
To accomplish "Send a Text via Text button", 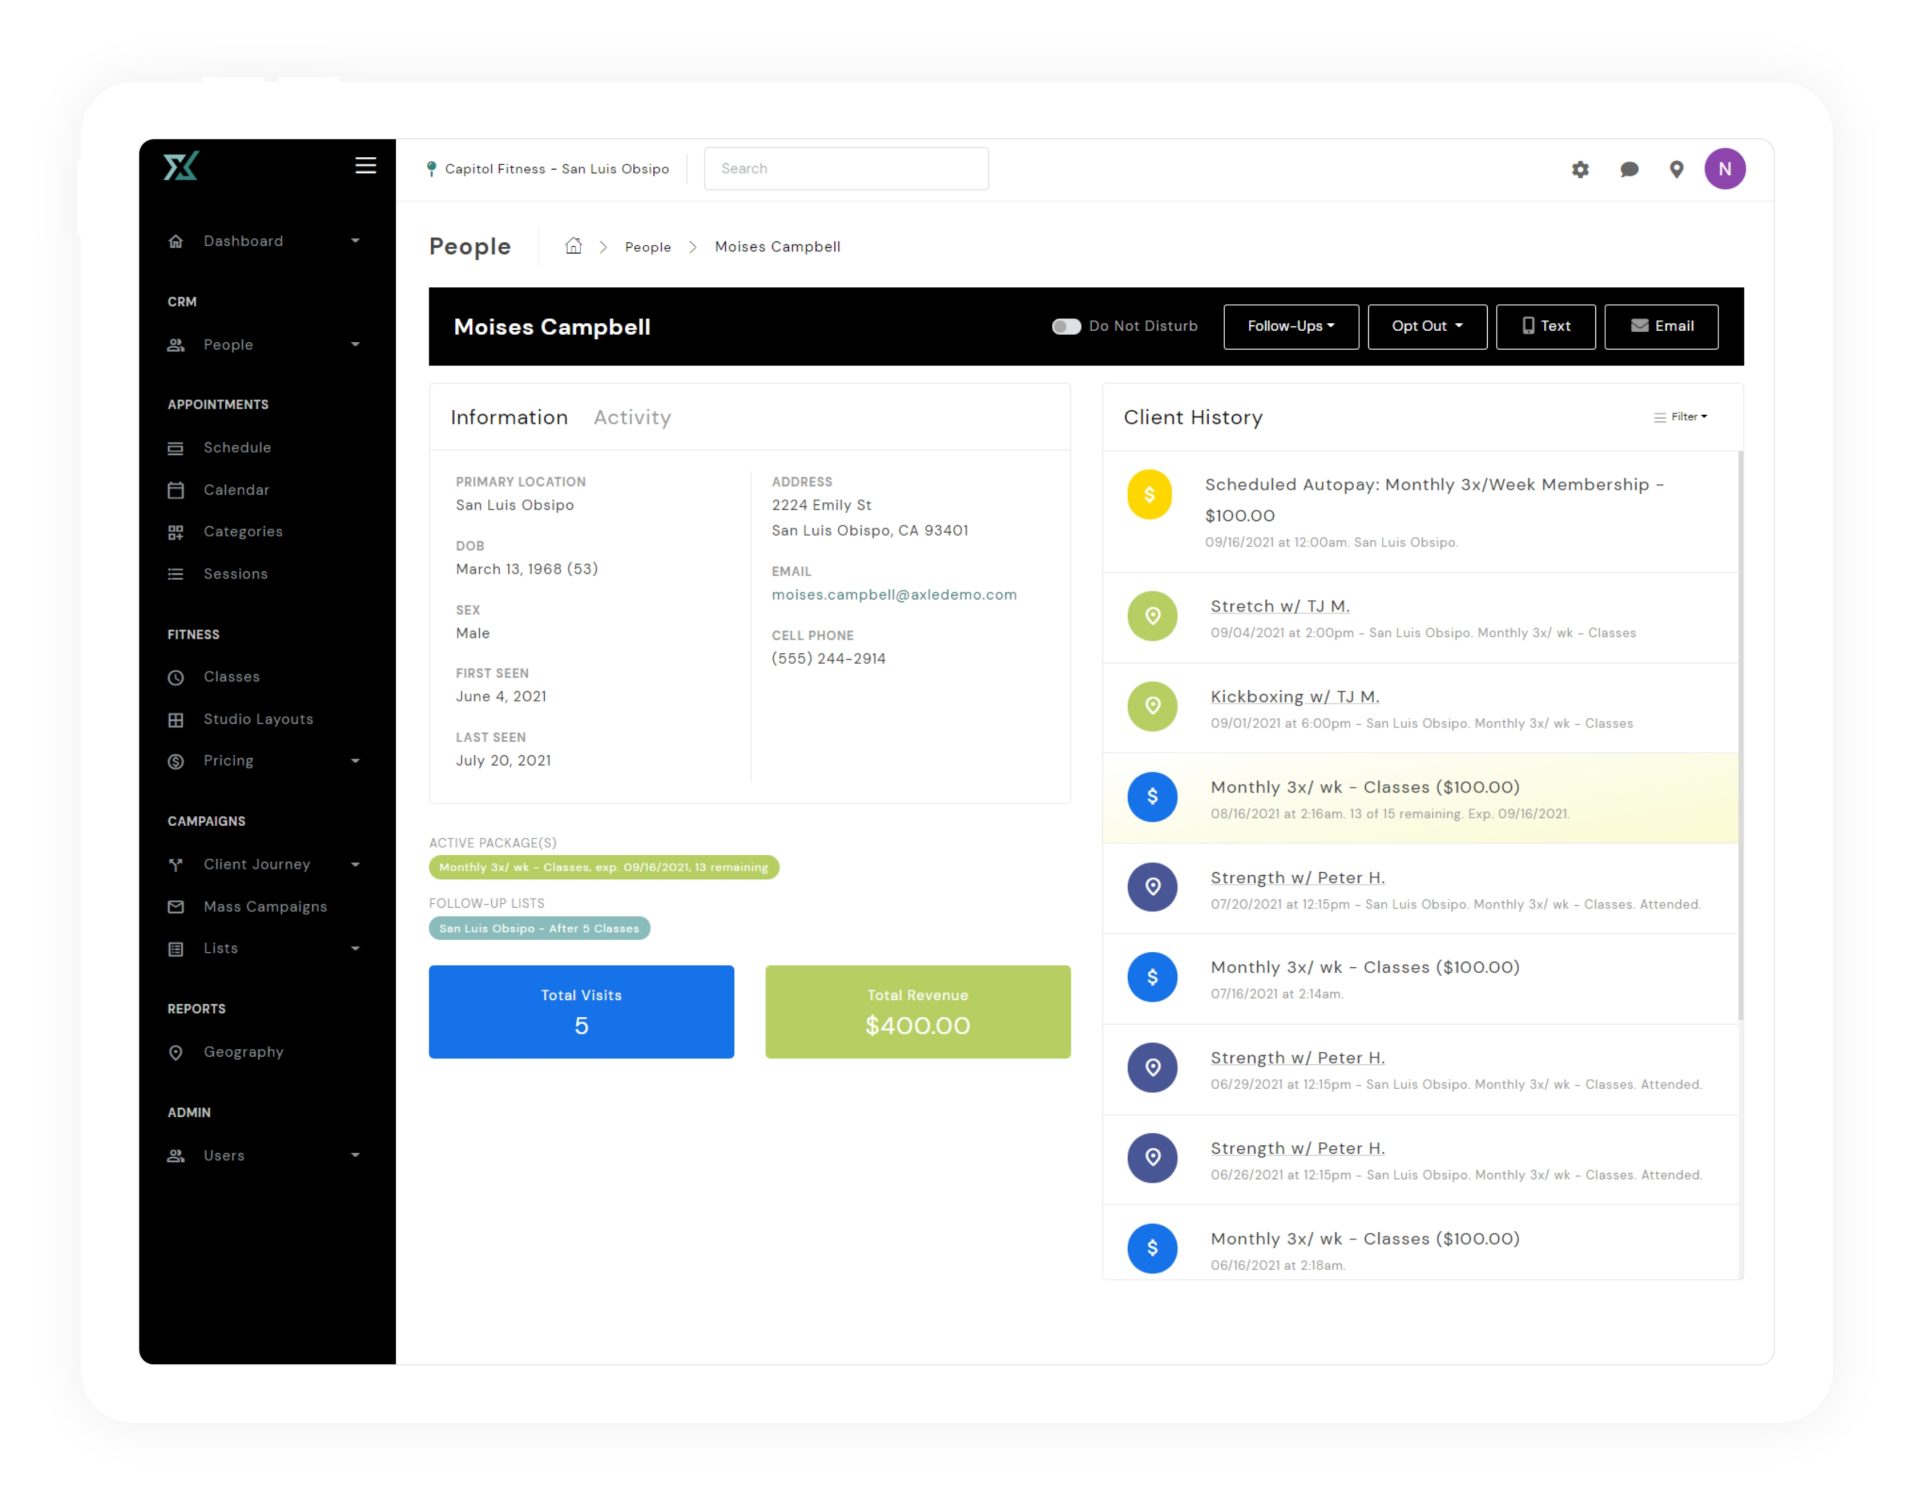I will [1545, 327].
